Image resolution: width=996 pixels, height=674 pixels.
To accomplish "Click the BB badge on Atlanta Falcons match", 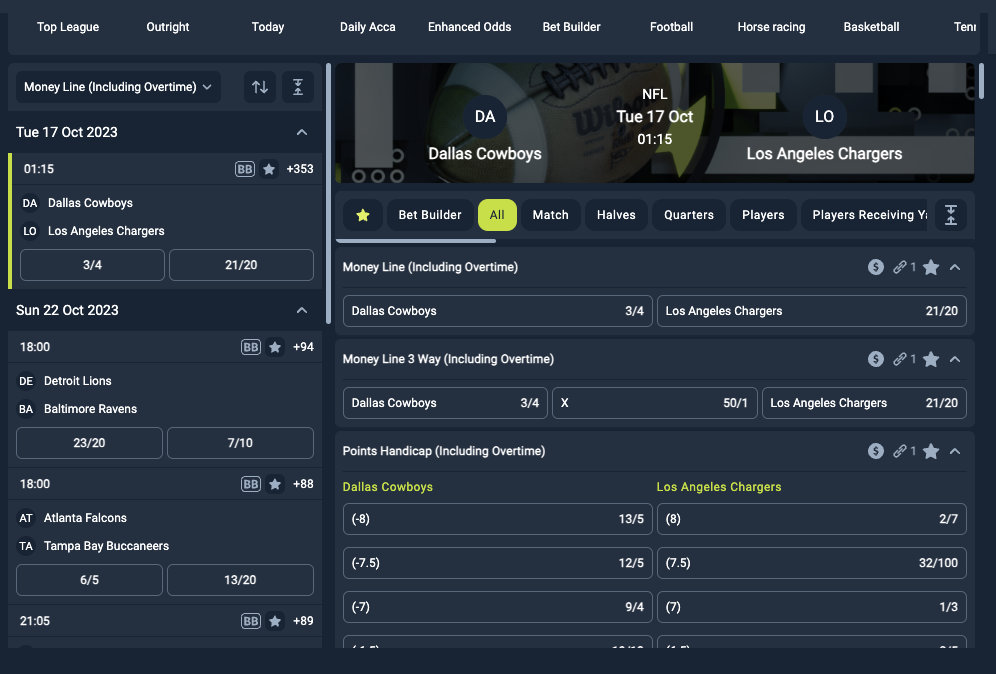I will pyautogui.click(x=251, y=484).
